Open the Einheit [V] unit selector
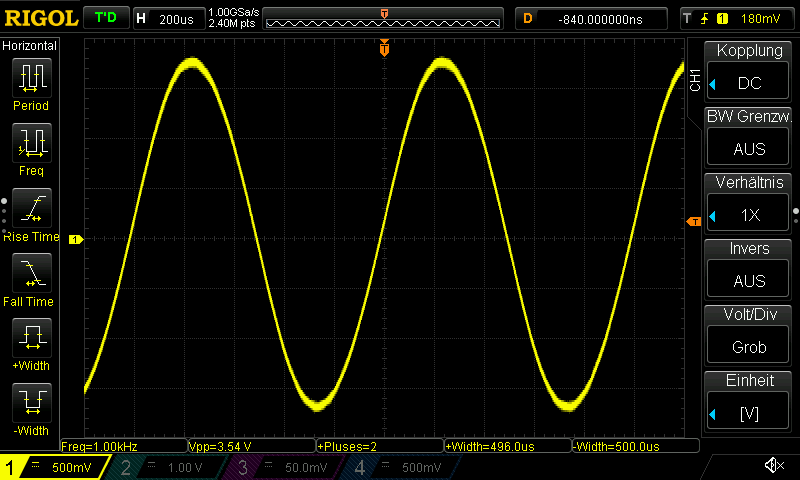Image resolution: width=800 pixels, height=480 pixels. [x=749, y=403]
